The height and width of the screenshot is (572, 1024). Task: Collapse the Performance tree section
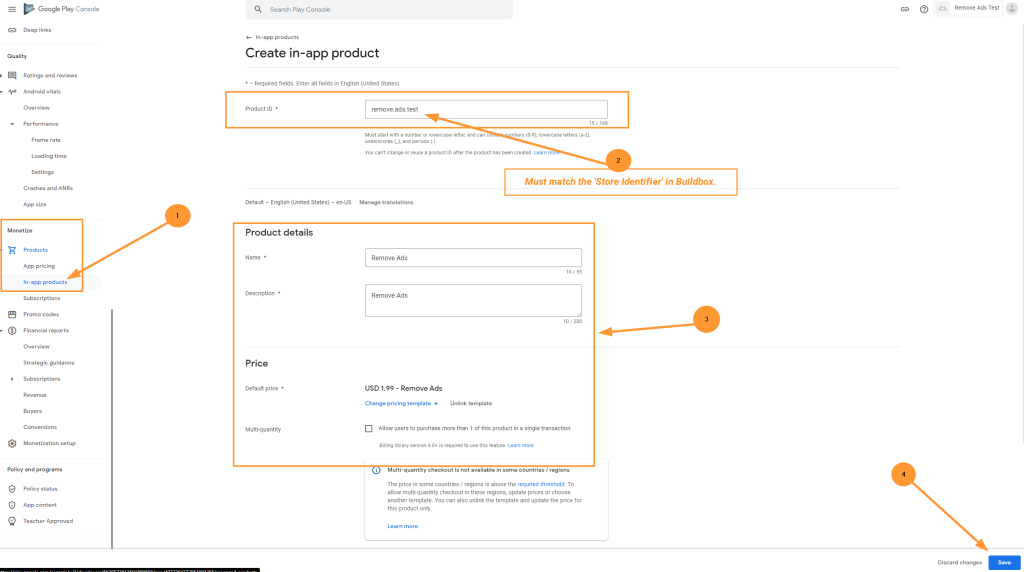click(x=12, y=124)
